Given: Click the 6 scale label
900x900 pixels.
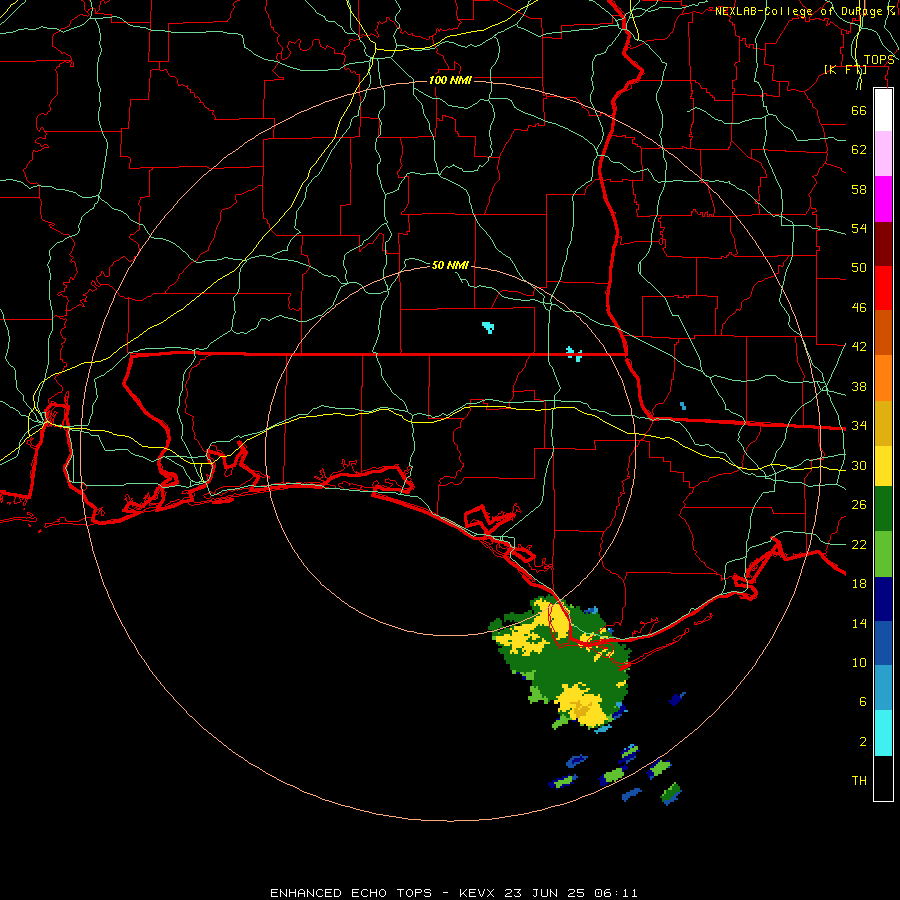Looking at the screenshot, I should pos(862,701).
